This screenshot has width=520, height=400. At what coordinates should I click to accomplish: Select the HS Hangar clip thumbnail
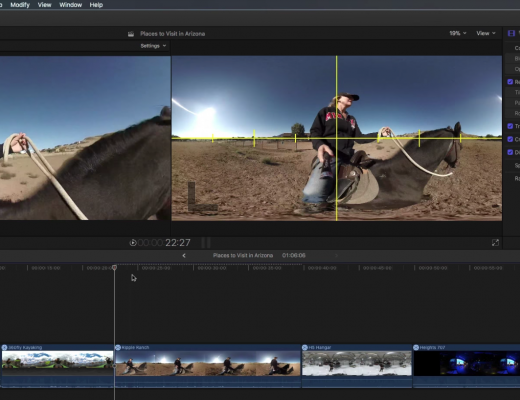pyautogui.click(x=357, y=363)
